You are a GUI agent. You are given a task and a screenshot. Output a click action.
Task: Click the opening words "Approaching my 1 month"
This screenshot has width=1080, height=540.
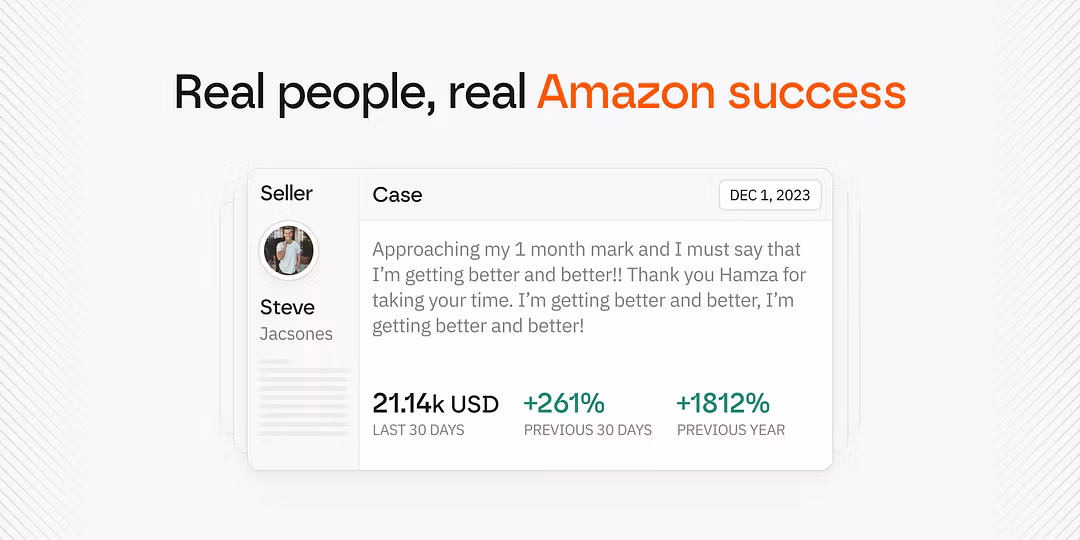(x=470, y=249)
